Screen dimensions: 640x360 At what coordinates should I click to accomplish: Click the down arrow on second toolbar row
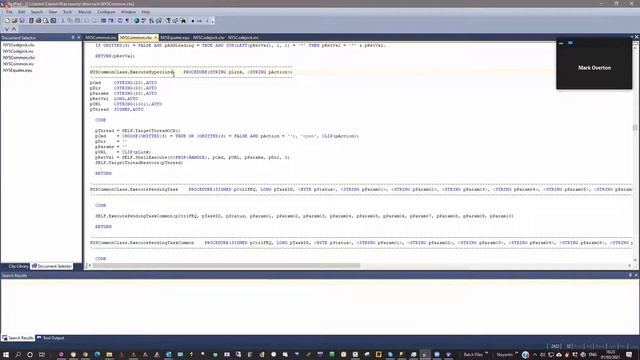pyautogui.click(x=7, y=29)
